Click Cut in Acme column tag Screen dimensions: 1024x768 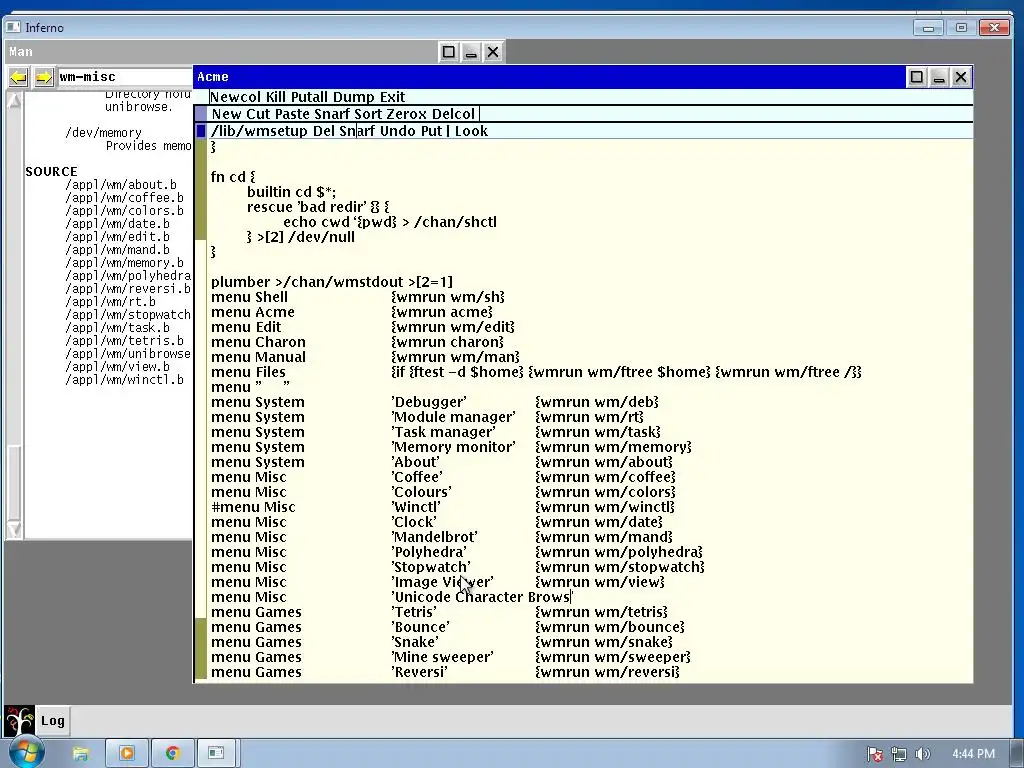tap(258, 114)
